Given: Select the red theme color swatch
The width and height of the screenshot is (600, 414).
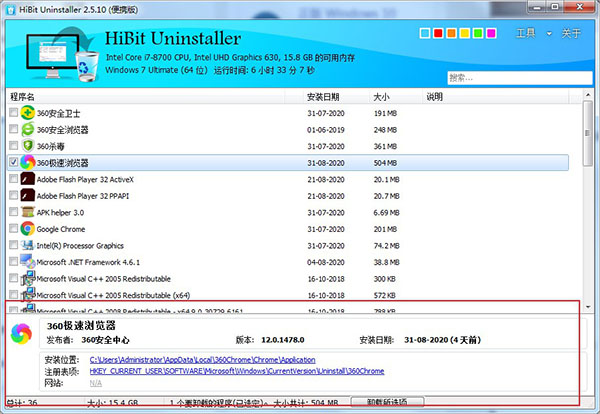Looking at the screenshot, I should coord(438,33).
